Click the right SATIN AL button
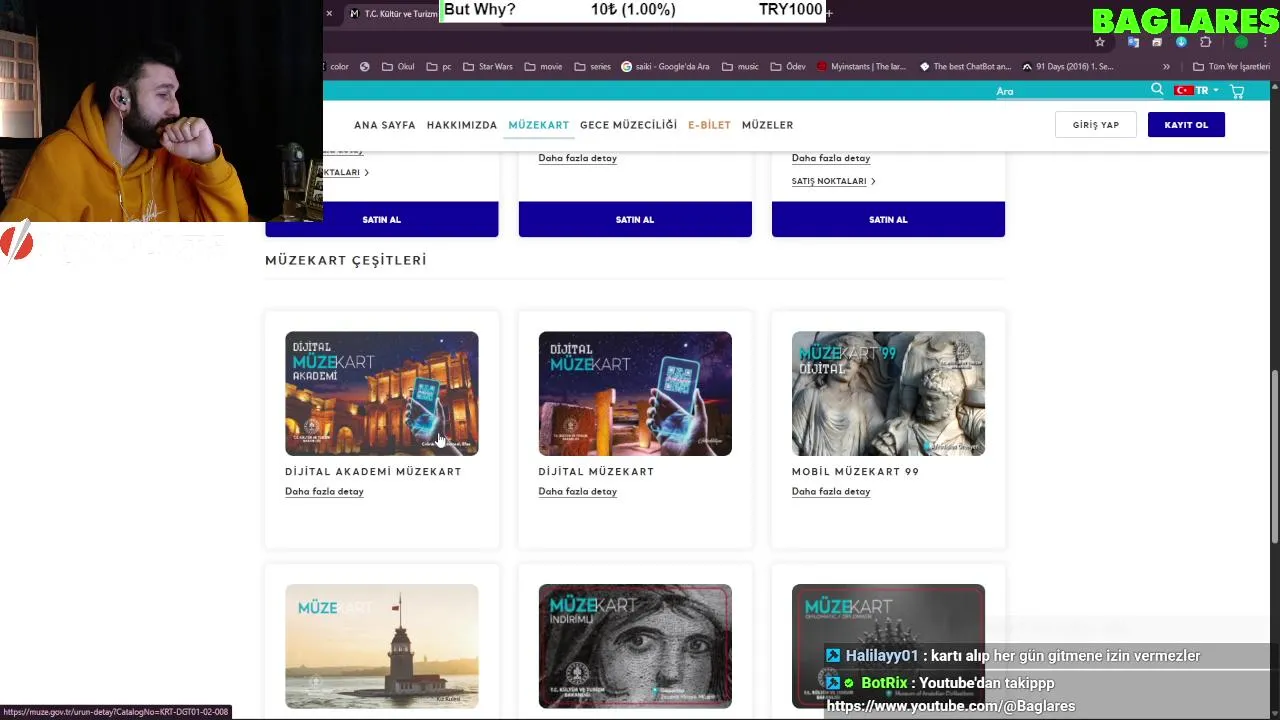The height and width of the screenshot is (720, 1280). (888, 219)
